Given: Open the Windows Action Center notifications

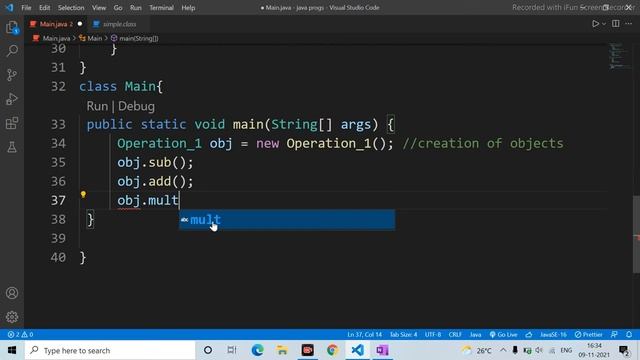Looking at the screenshot, I should click(x=624, y=350).
